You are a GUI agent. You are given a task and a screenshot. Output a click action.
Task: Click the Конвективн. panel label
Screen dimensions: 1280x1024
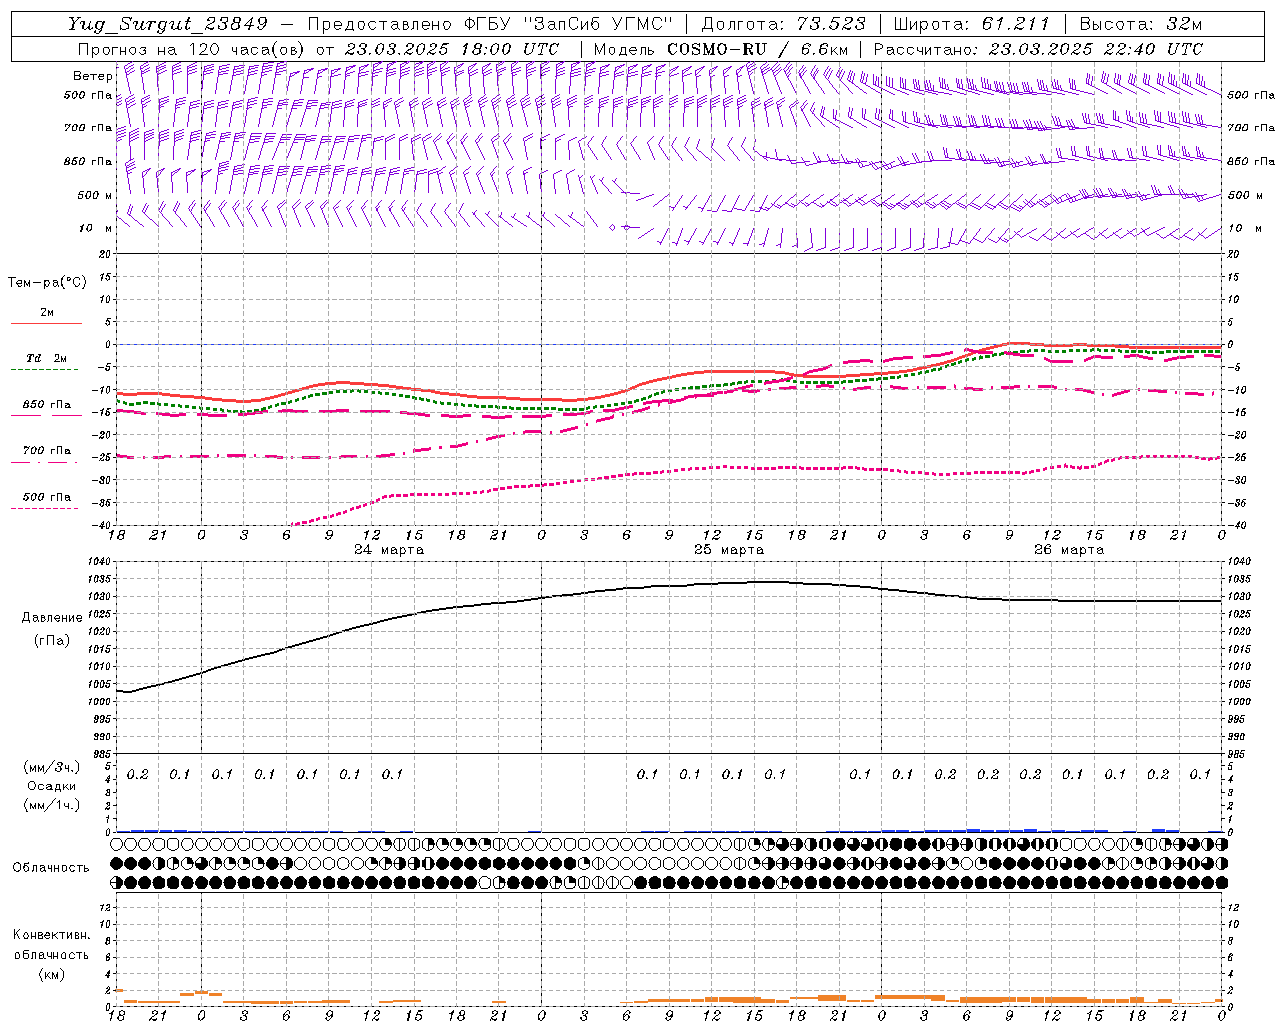(x=51, y=935)
